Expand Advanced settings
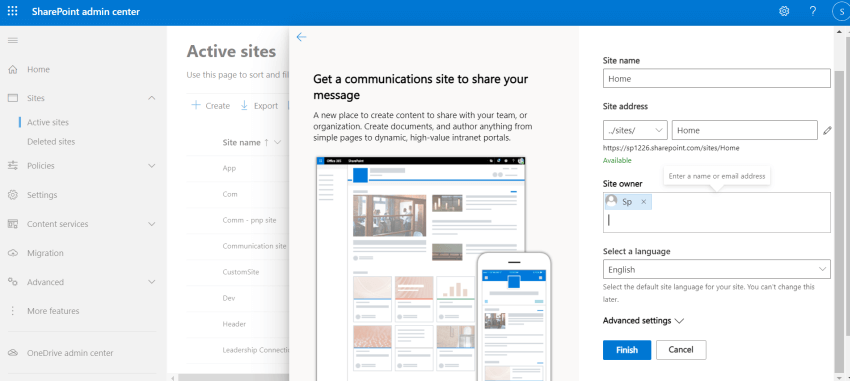Screen dimensions: 850x381 click(x=643, y=321)
